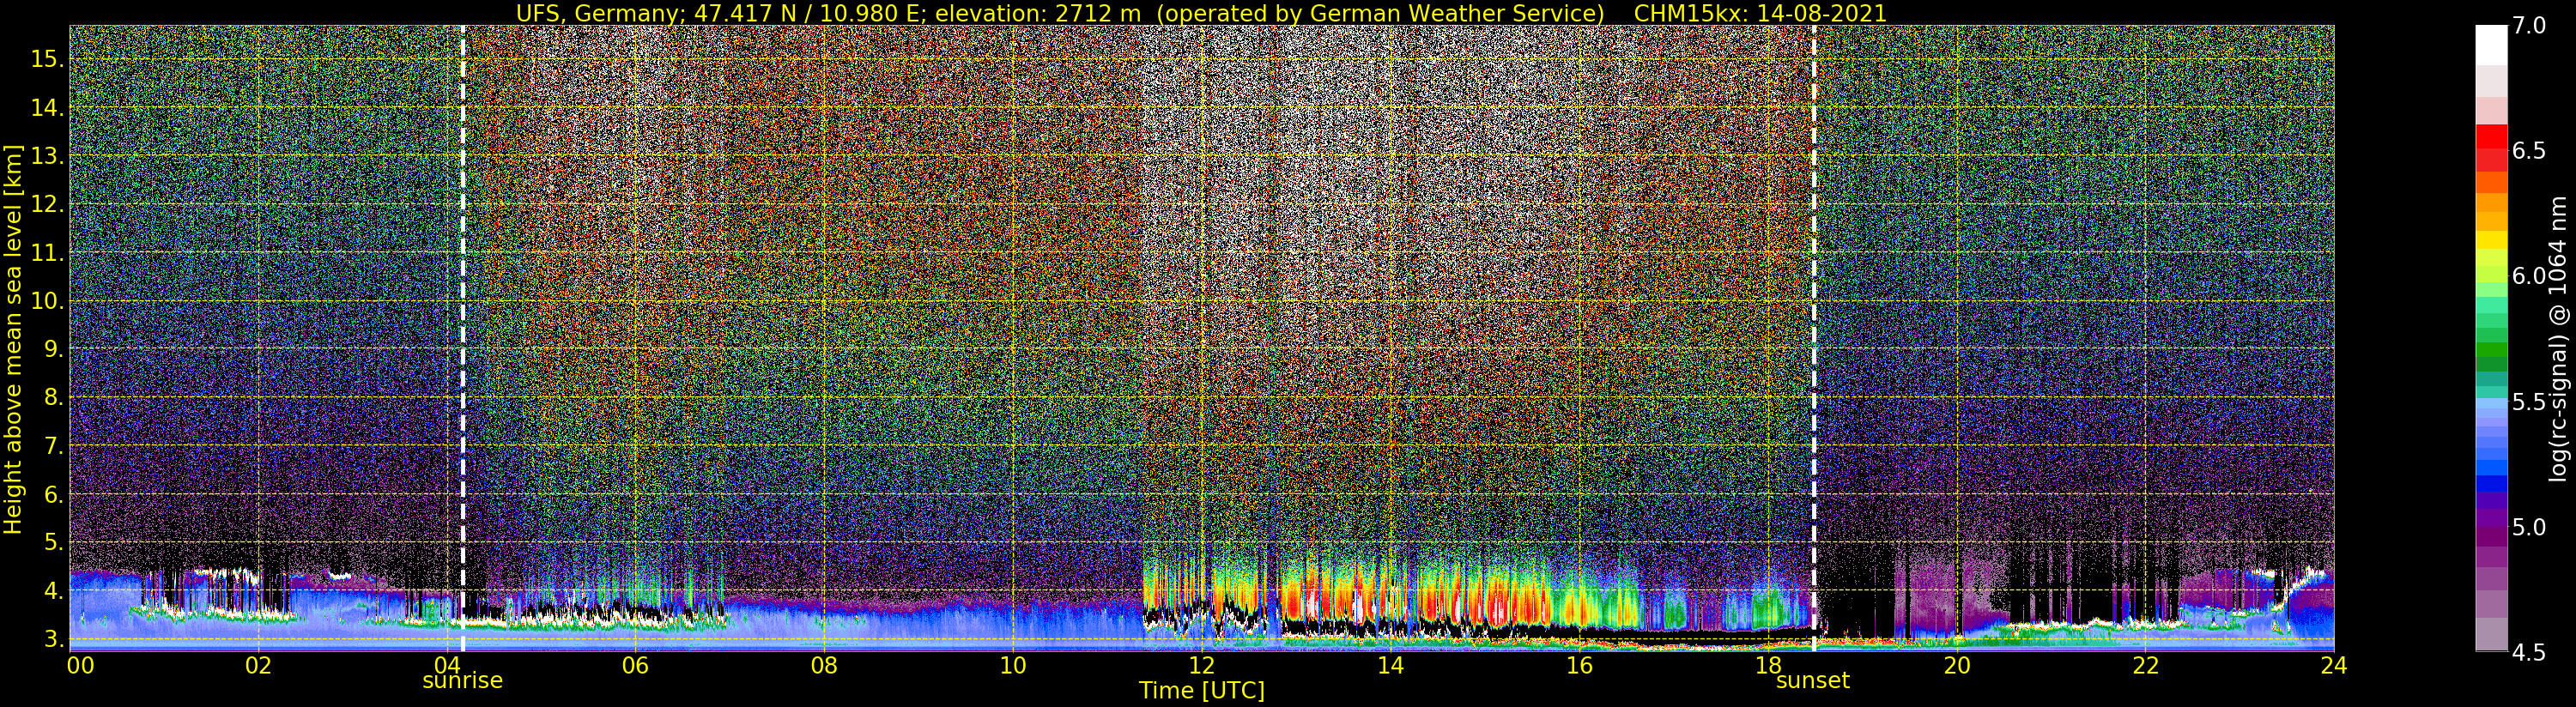The image size is (2576, 707).
Task: Click the height axis tick '6.'
Action: pyautogui.click(x=53, y=494)
